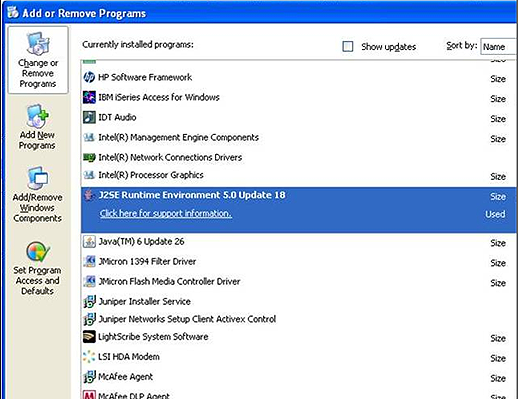Viewport: 518px width, 399px height.
Task: Click here for support information link
Action: tap(166, 213)
